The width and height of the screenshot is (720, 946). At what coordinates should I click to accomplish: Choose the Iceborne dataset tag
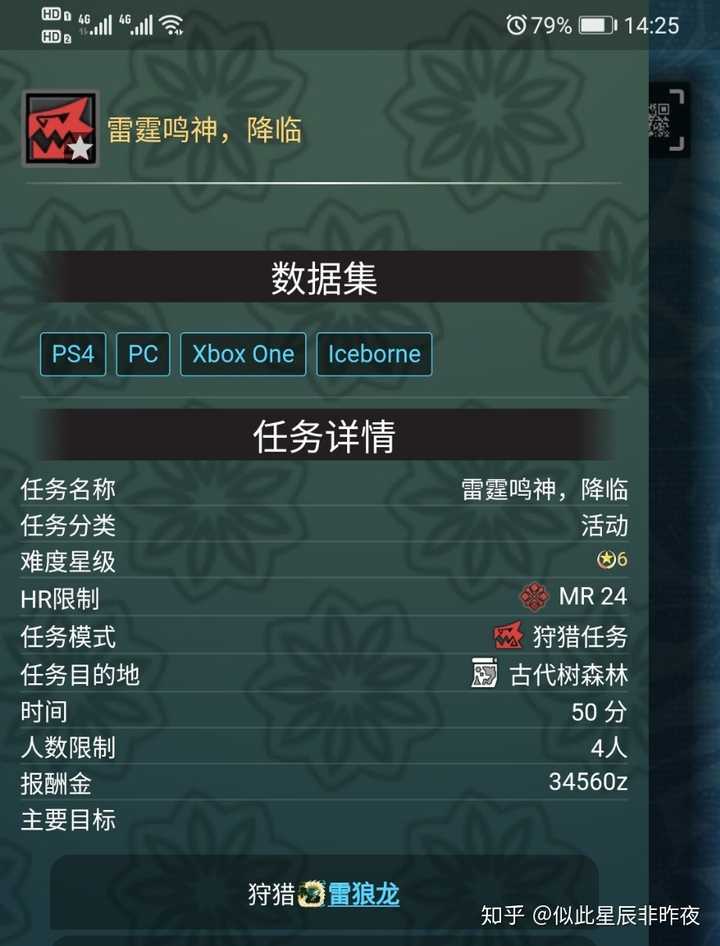[374, 354]
